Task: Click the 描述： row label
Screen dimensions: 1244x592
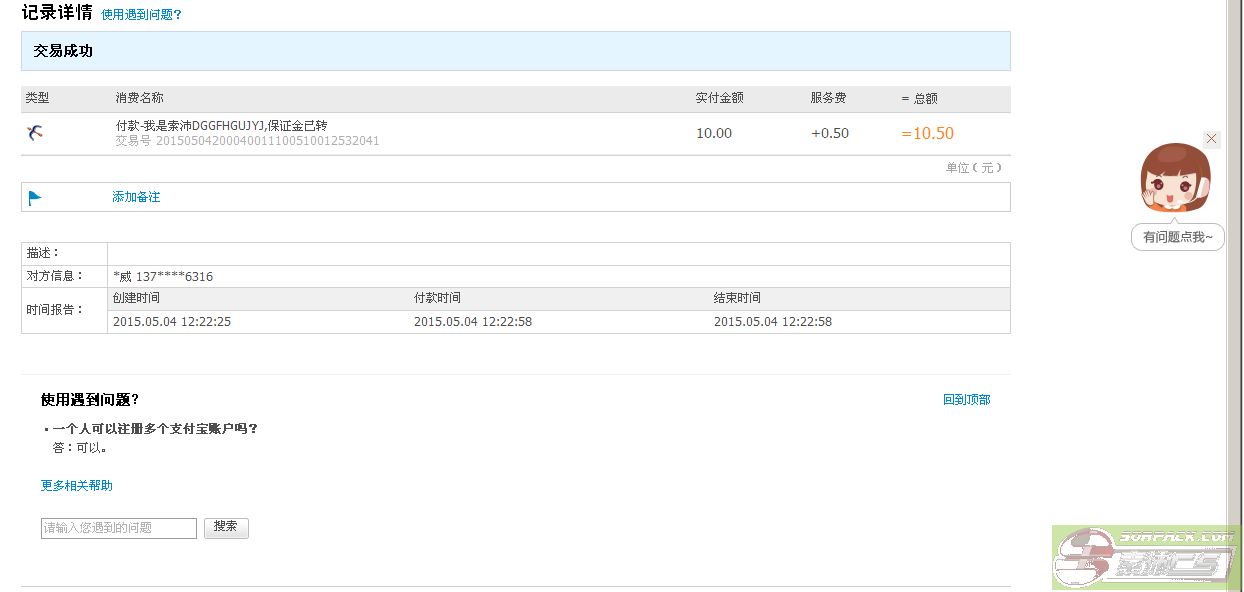Action: pyautogui.click(x=43, y=253)
